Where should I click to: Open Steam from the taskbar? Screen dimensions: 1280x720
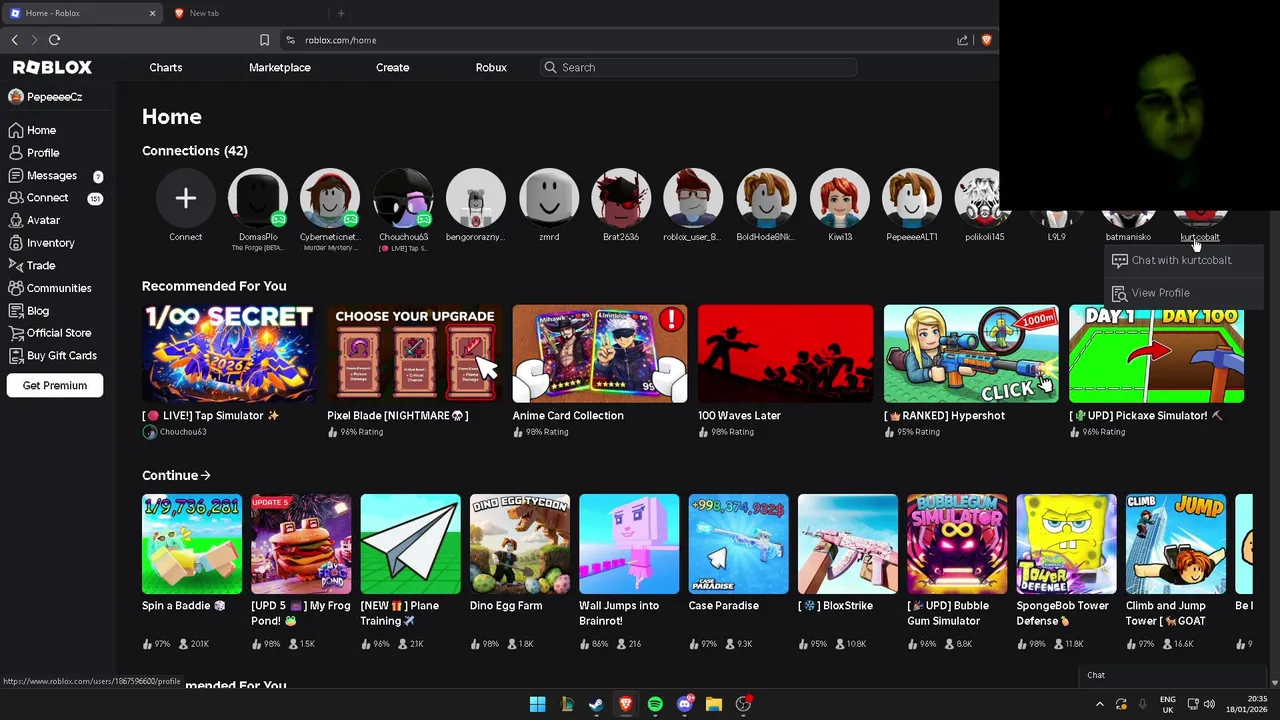click(x=596, y=704)
